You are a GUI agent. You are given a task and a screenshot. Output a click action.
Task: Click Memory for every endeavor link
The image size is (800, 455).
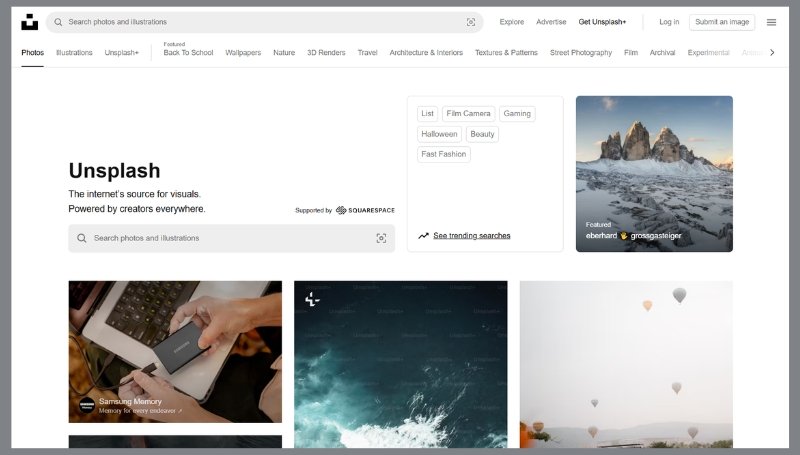click(140, 411)
